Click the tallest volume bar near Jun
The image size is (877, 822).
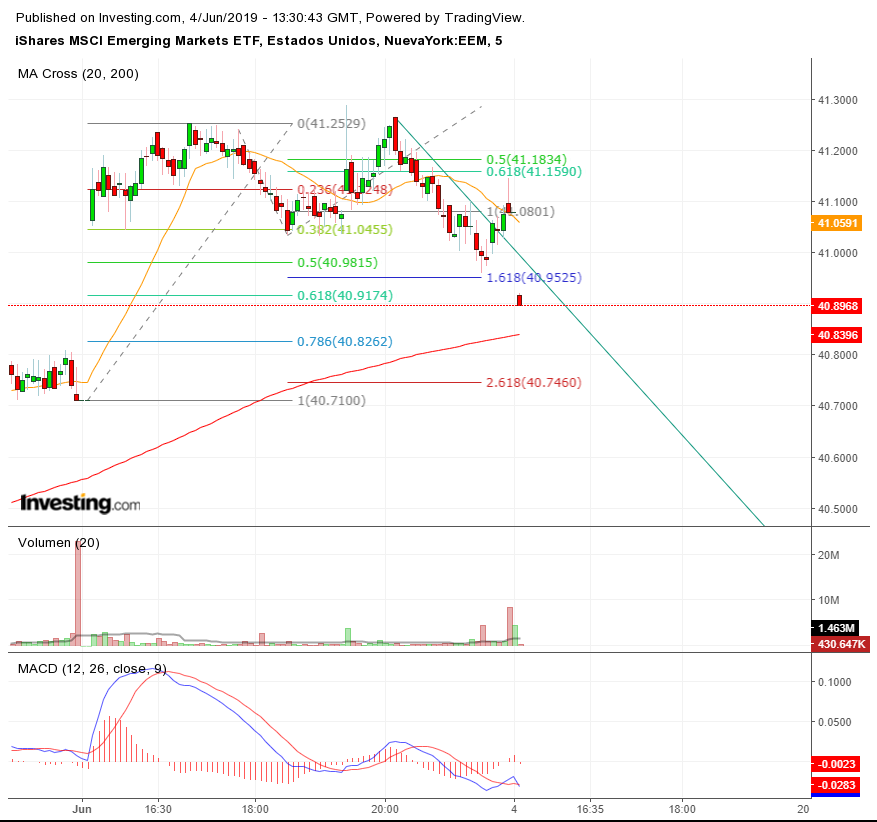[78, 593]
